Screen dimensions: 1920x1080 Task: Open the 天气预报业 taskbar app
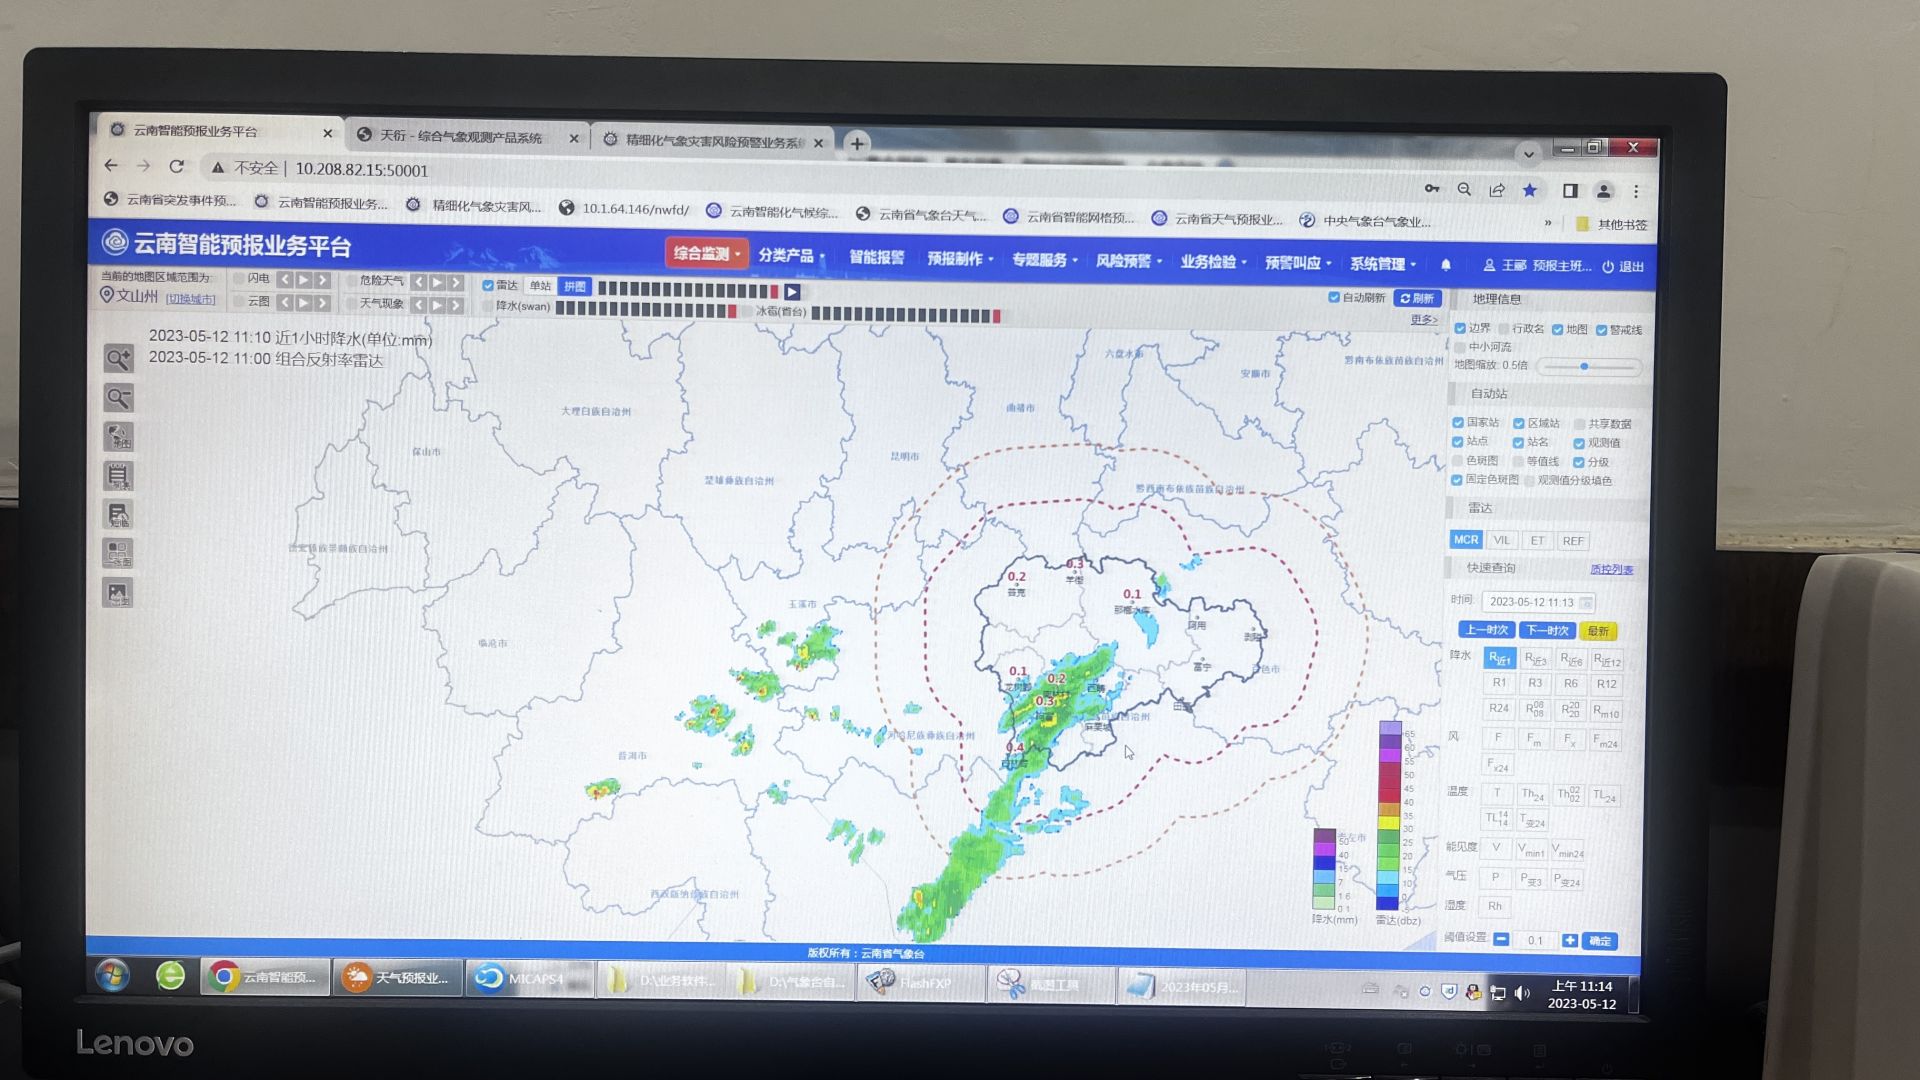tap(398, 978)
